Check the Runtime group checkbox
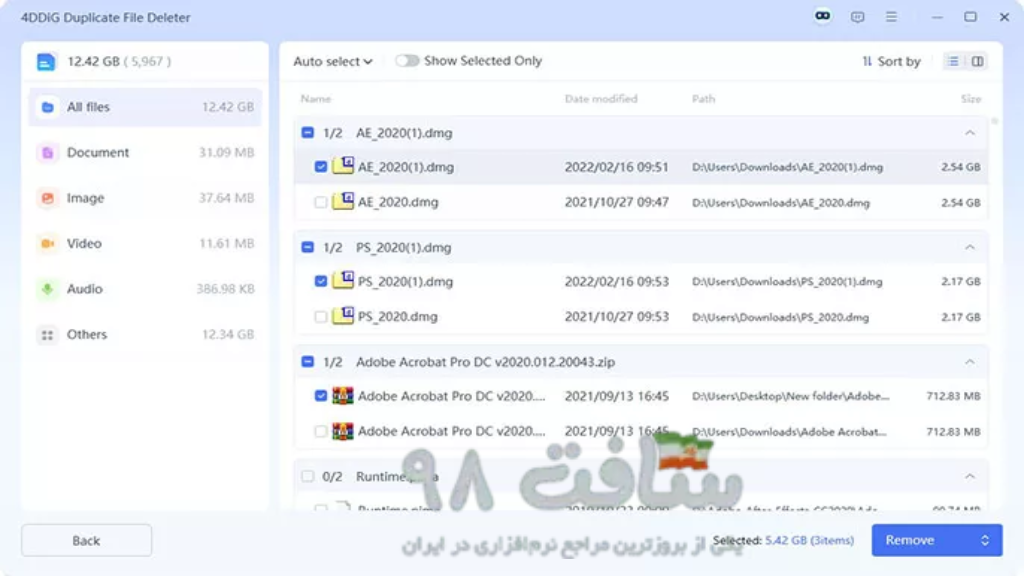1024x576 pixels. click(x=308, y=476)
